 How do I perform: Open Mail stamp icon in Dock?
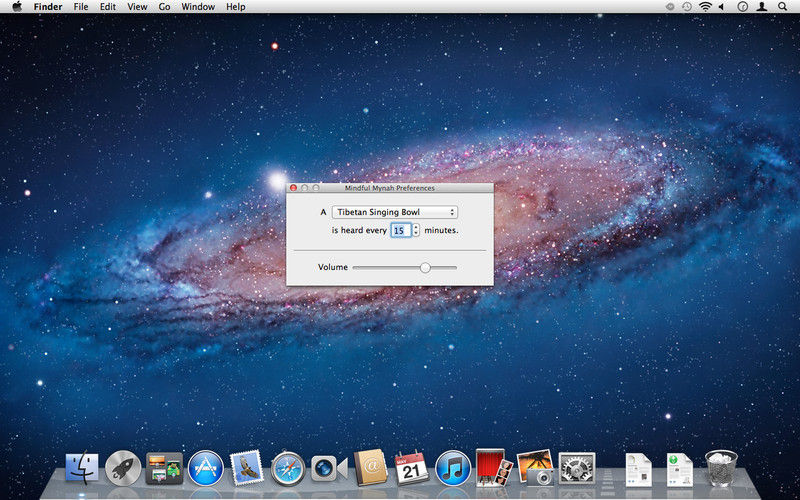pos(247,467)
